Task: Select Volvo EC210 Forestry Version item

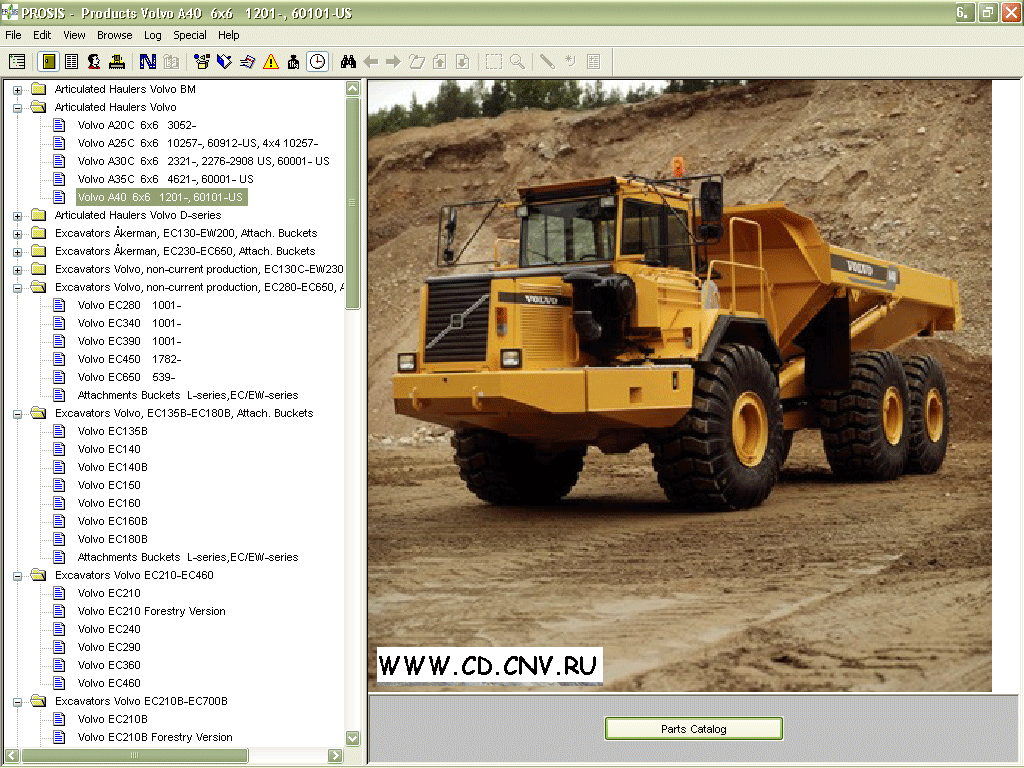Action: pyautogui.click(x=152, y=611)
